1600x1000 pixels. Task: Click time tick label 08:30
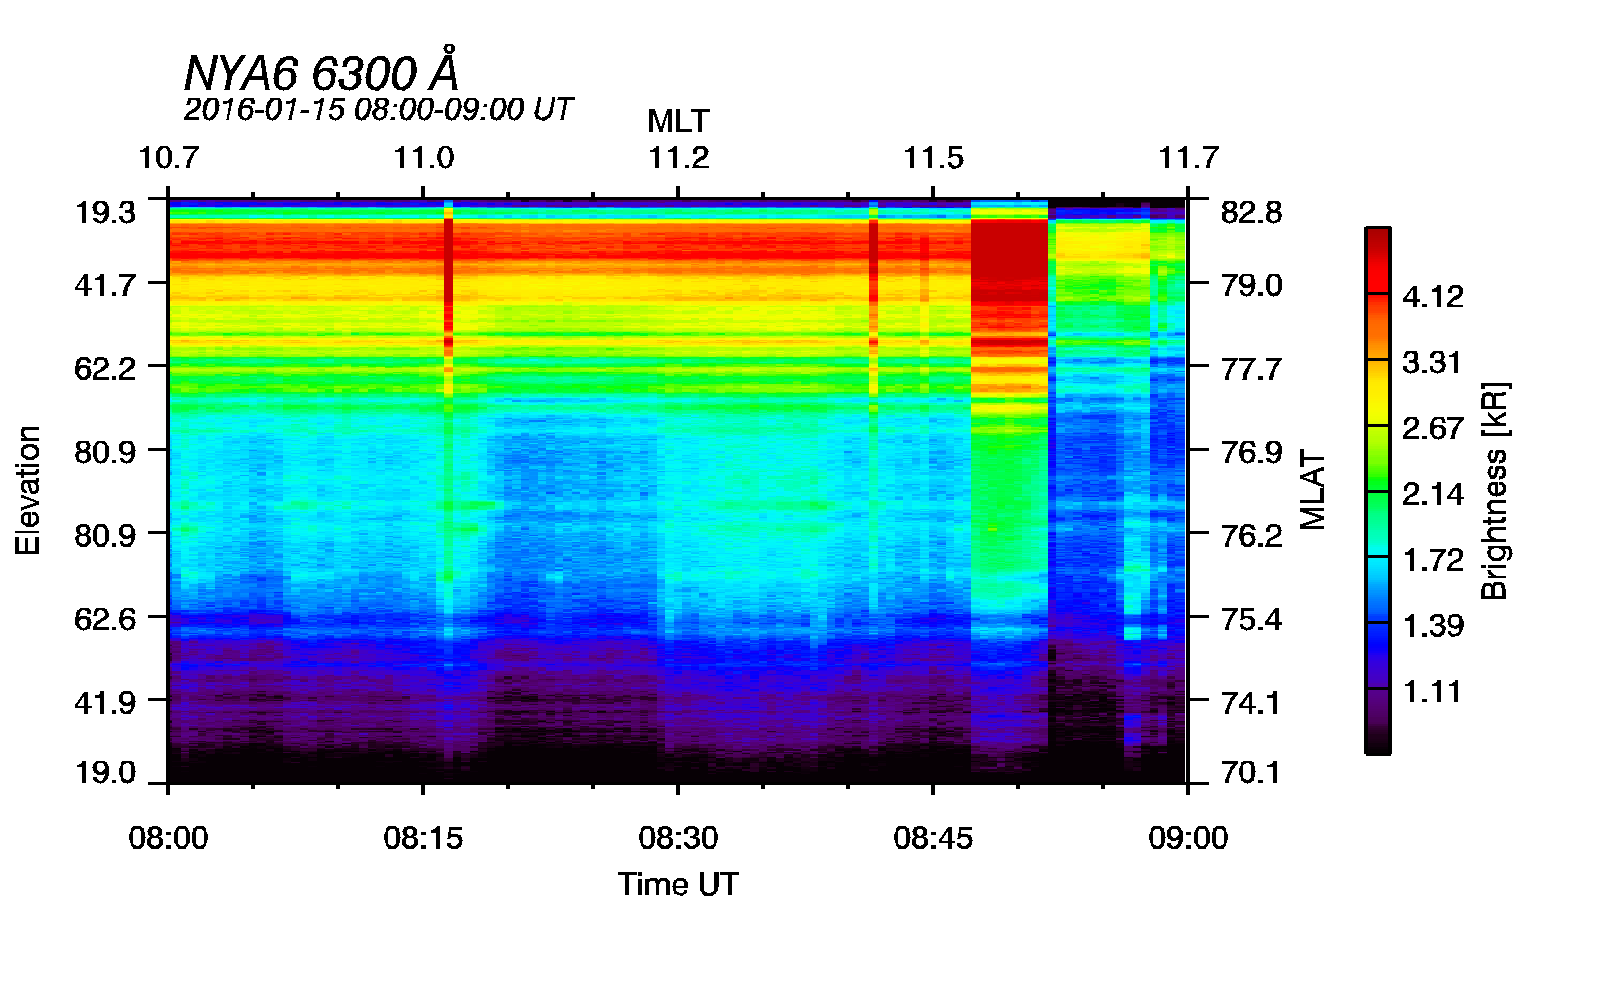[678, 837]
